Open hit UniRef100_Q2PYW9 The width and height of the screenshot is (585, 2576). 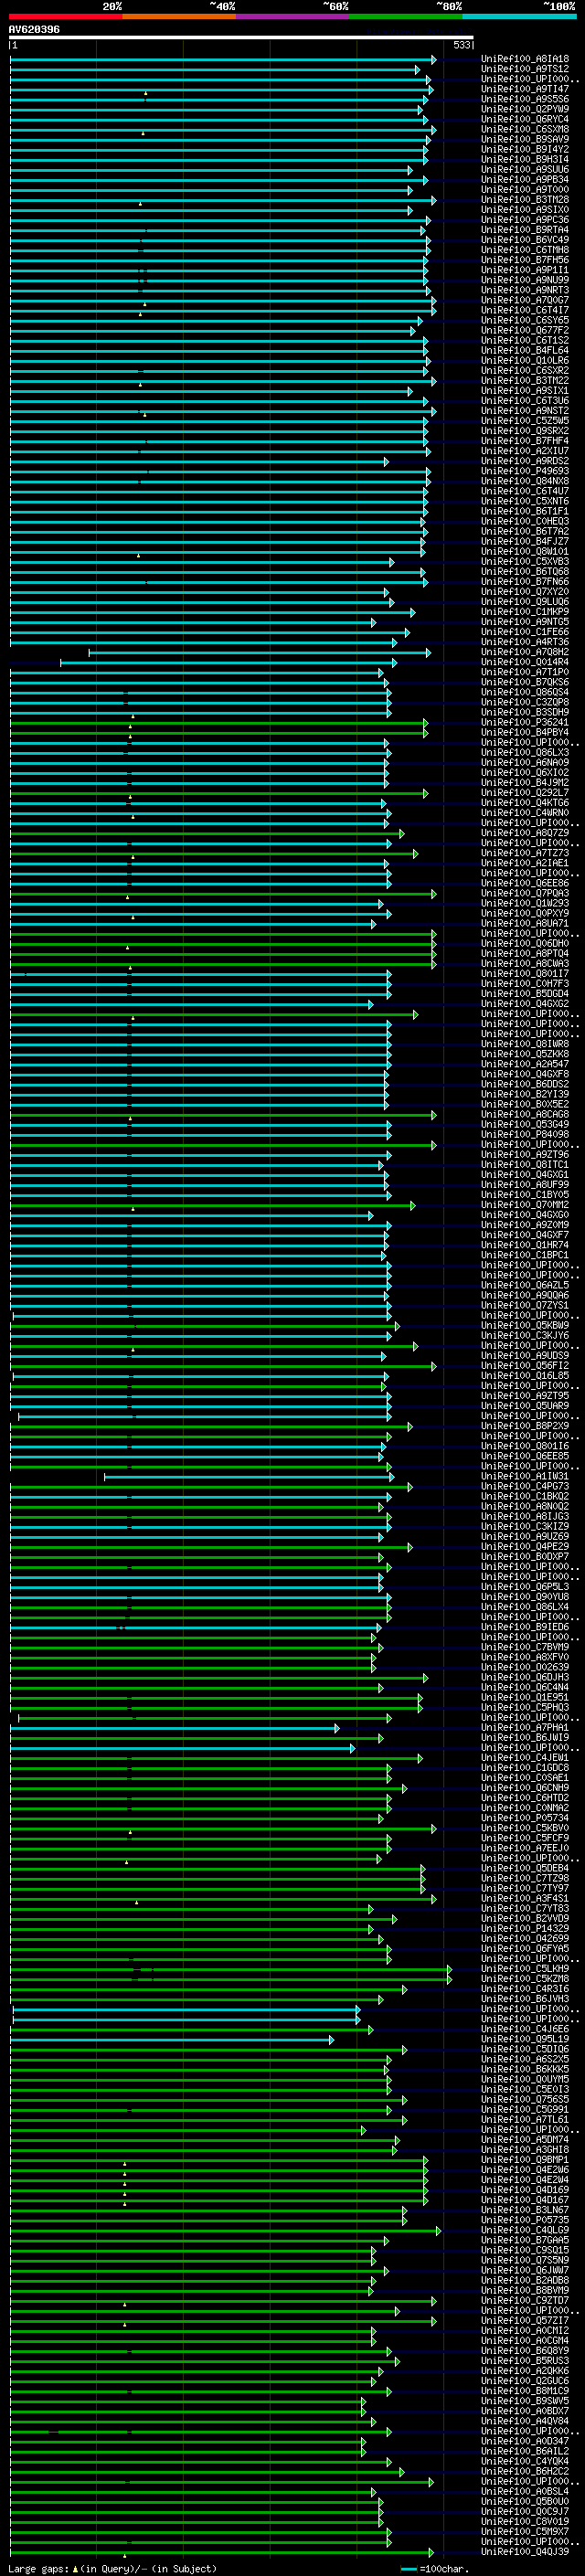click(x=525, y=109)
